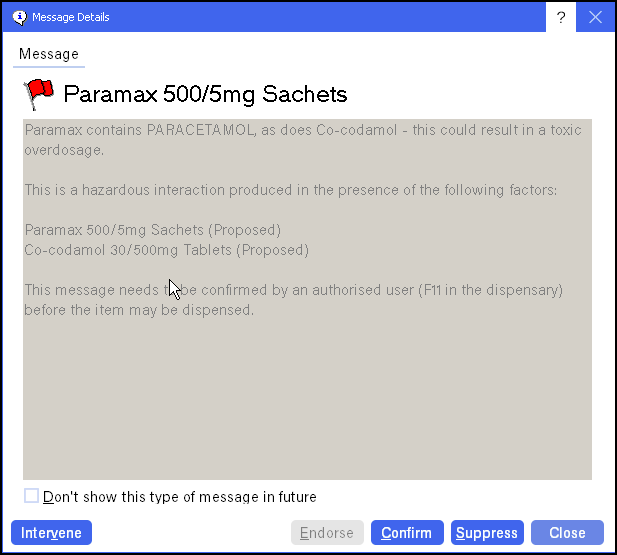The width and height of the screenshot is (617, 555).
Task: Suppress this interaction message
Action: tap(487, 533)
